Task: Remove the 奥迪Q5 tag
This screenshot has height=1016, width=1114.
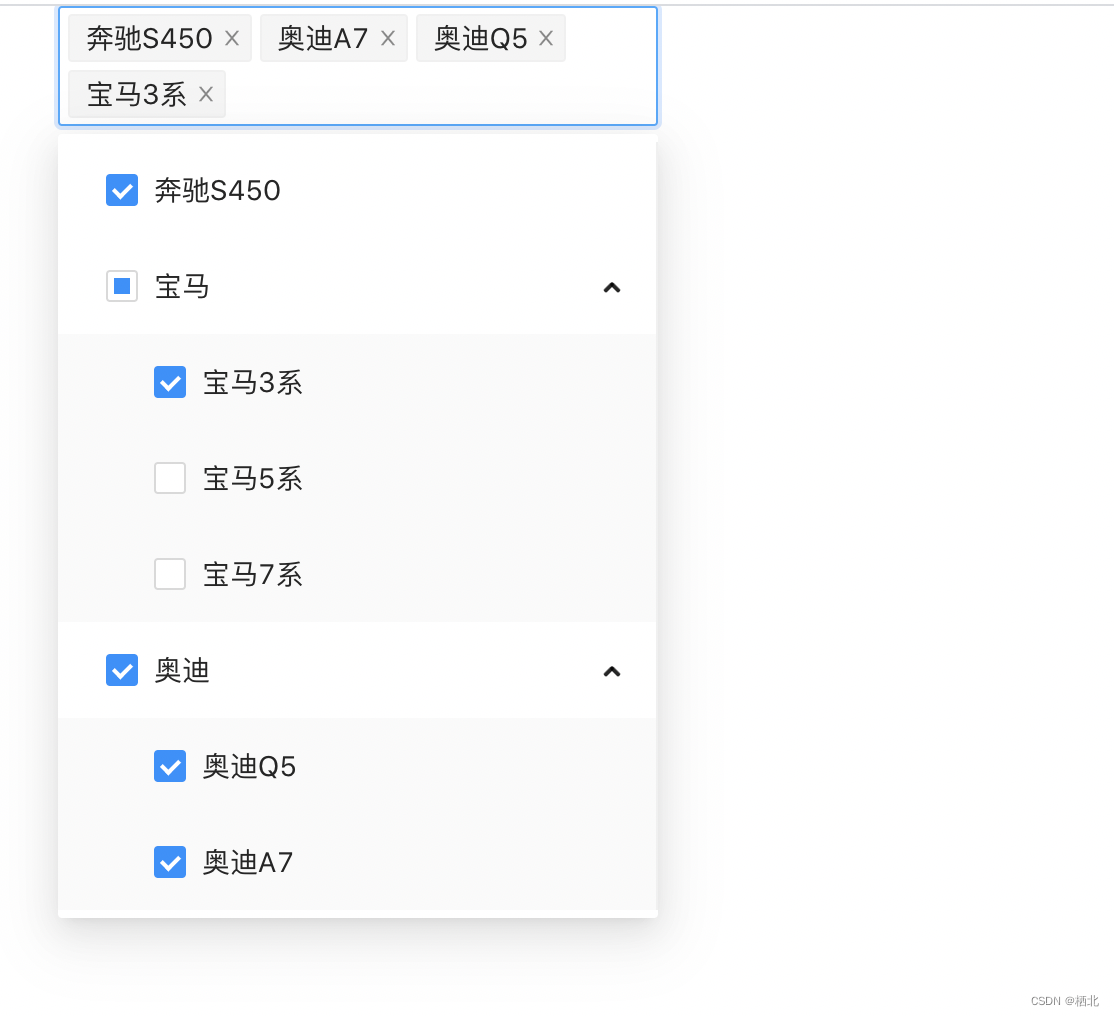Action: click(545, 38)
